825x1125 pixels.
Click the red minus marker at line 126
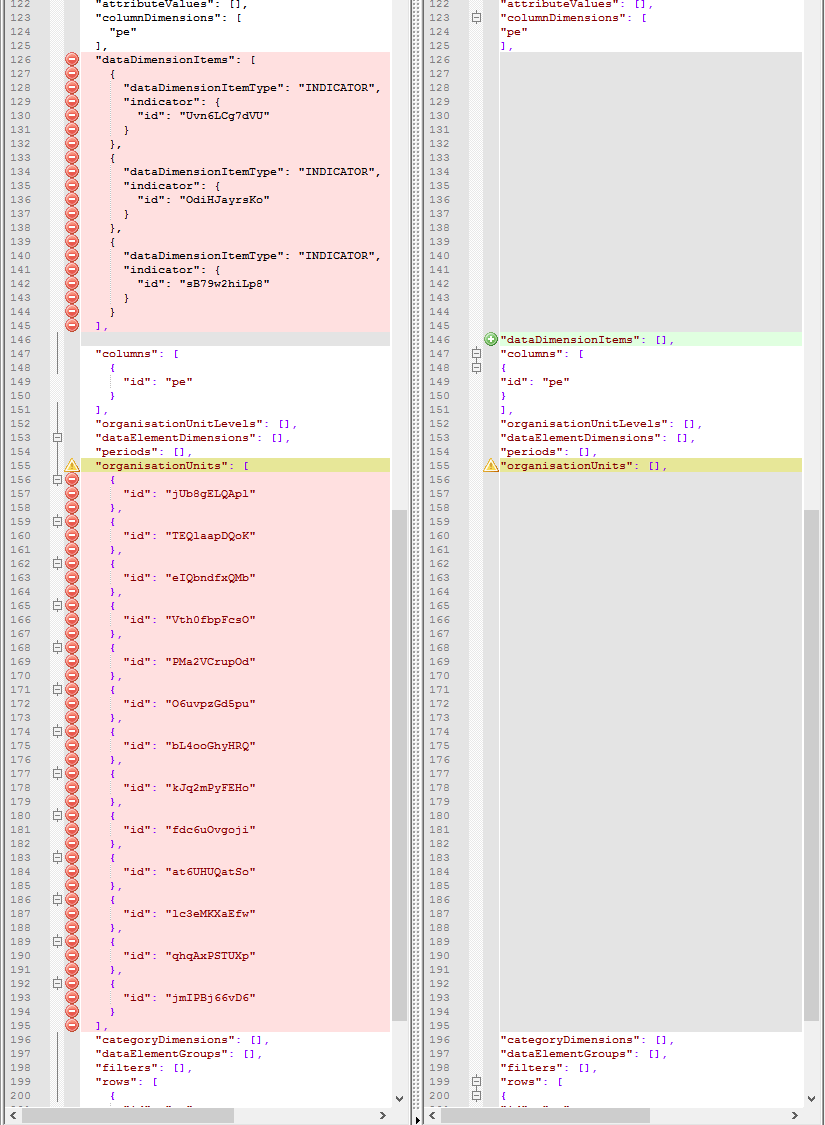pyautogui.click(x=72, y=60)
